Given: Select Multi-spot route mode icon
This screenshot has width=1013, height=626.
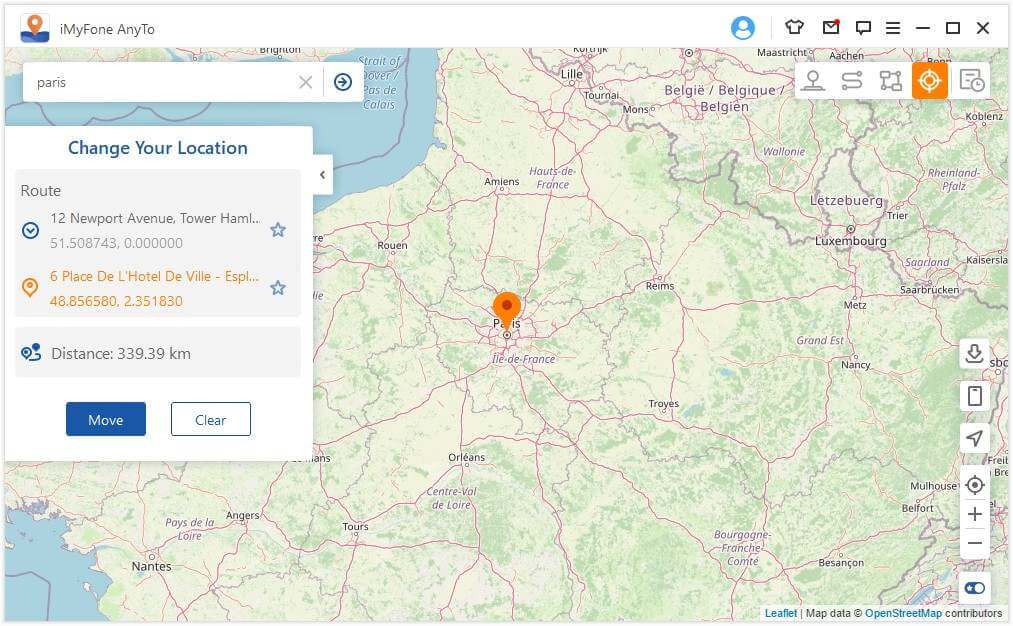Looking at the screenshot, I should pos(891,81).
